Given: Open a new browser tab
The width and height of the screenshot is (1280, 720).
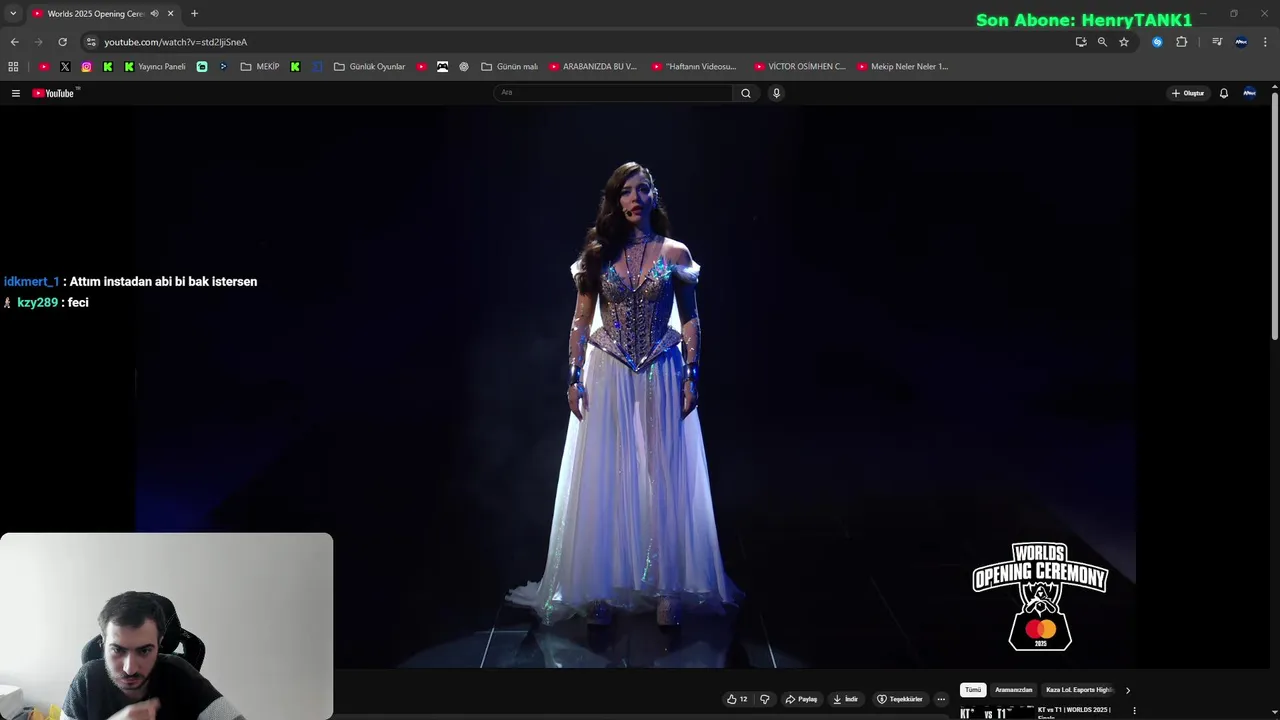Looking at the screenshot, I should [x=194, y=14].
